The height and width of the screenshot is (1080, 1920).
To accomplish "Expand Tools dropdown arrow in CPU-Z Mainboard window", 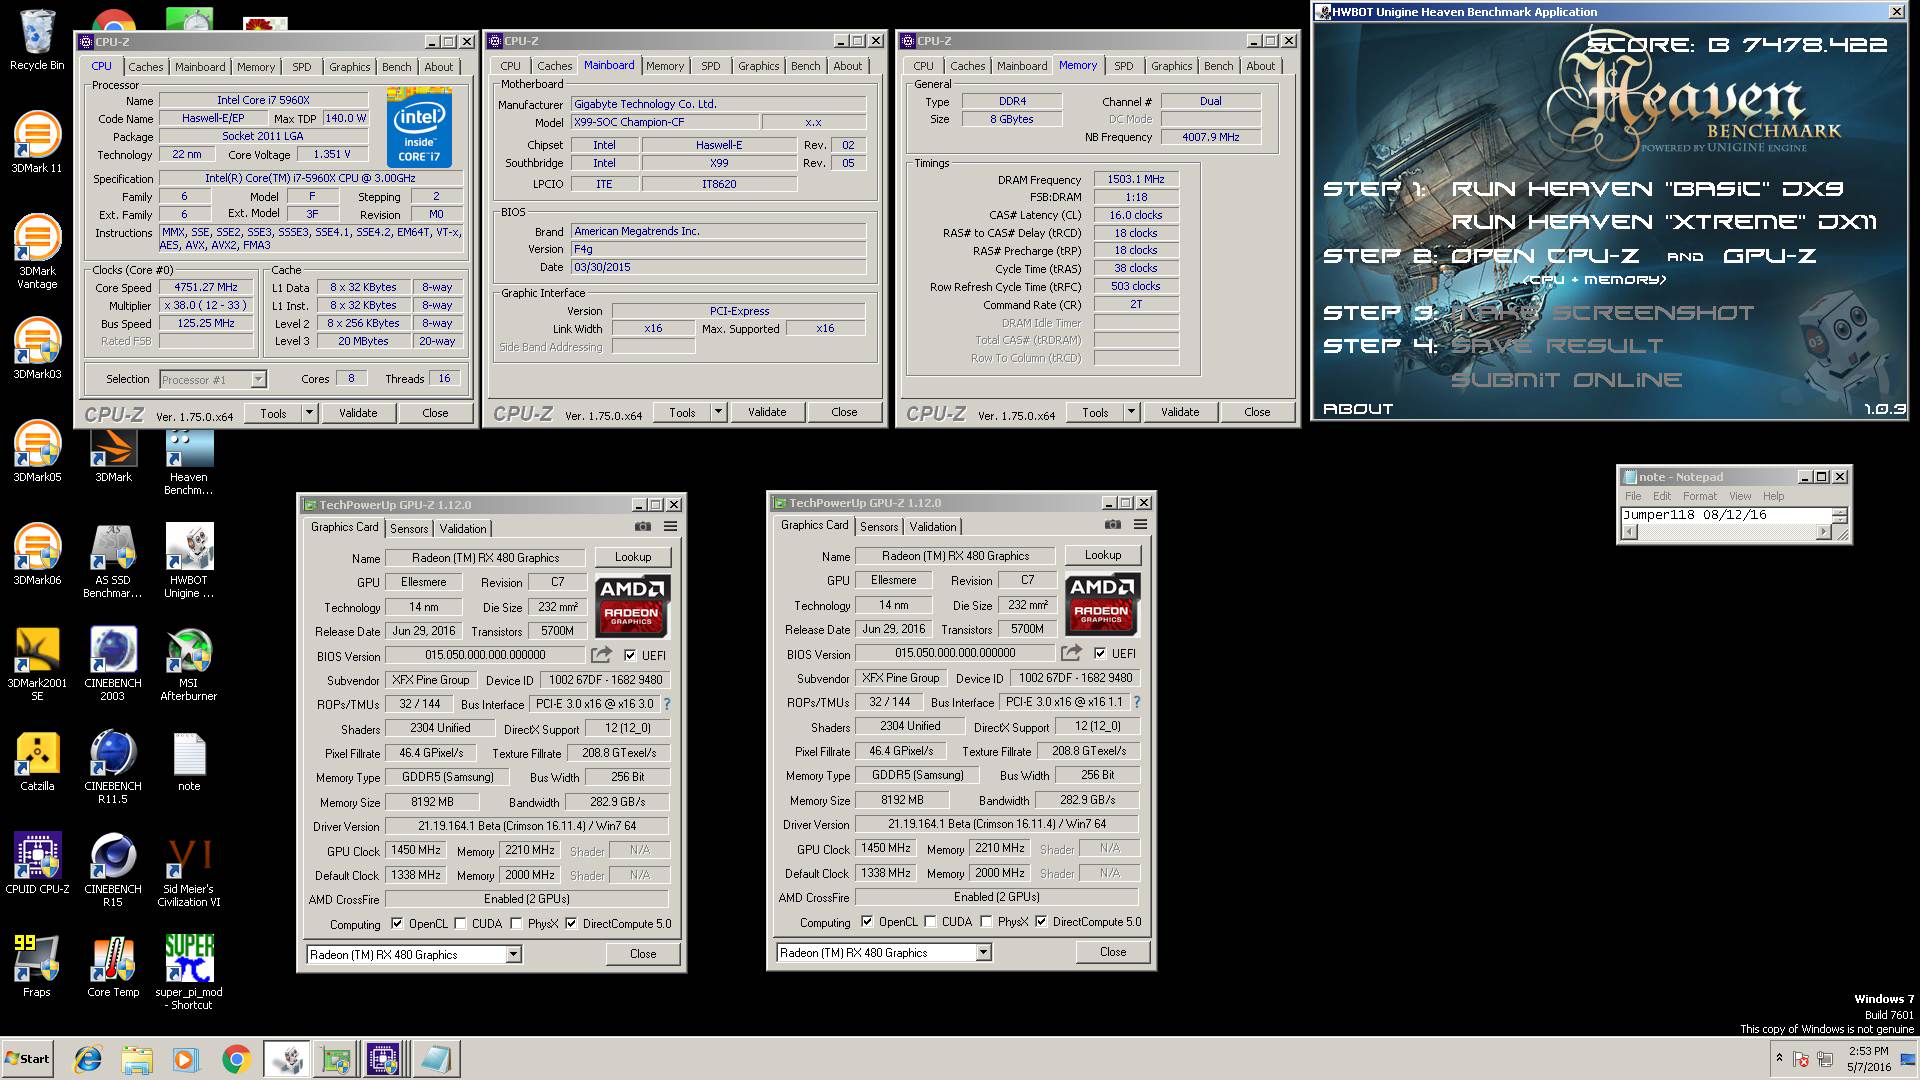I will (x=718, y=412).
